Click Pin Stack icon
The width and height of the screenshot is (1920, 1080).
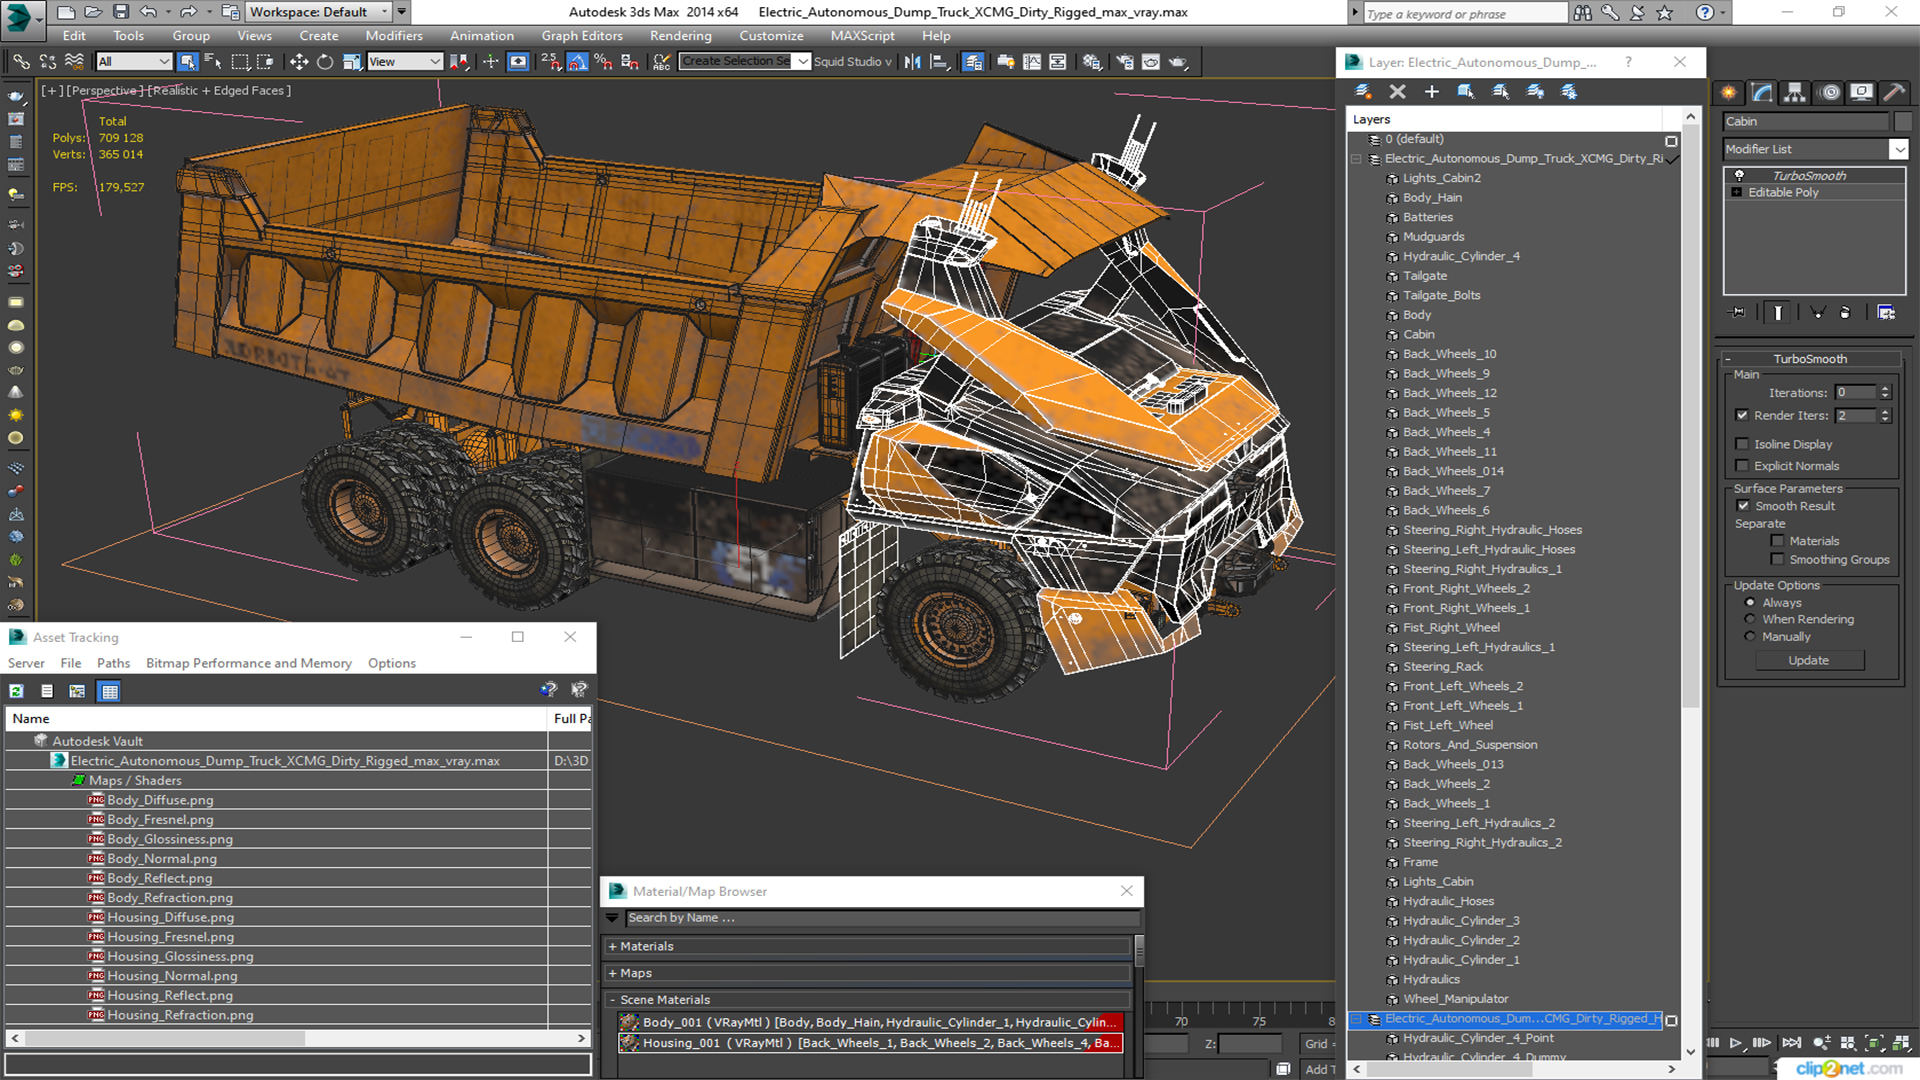(x=1738, y=313)
